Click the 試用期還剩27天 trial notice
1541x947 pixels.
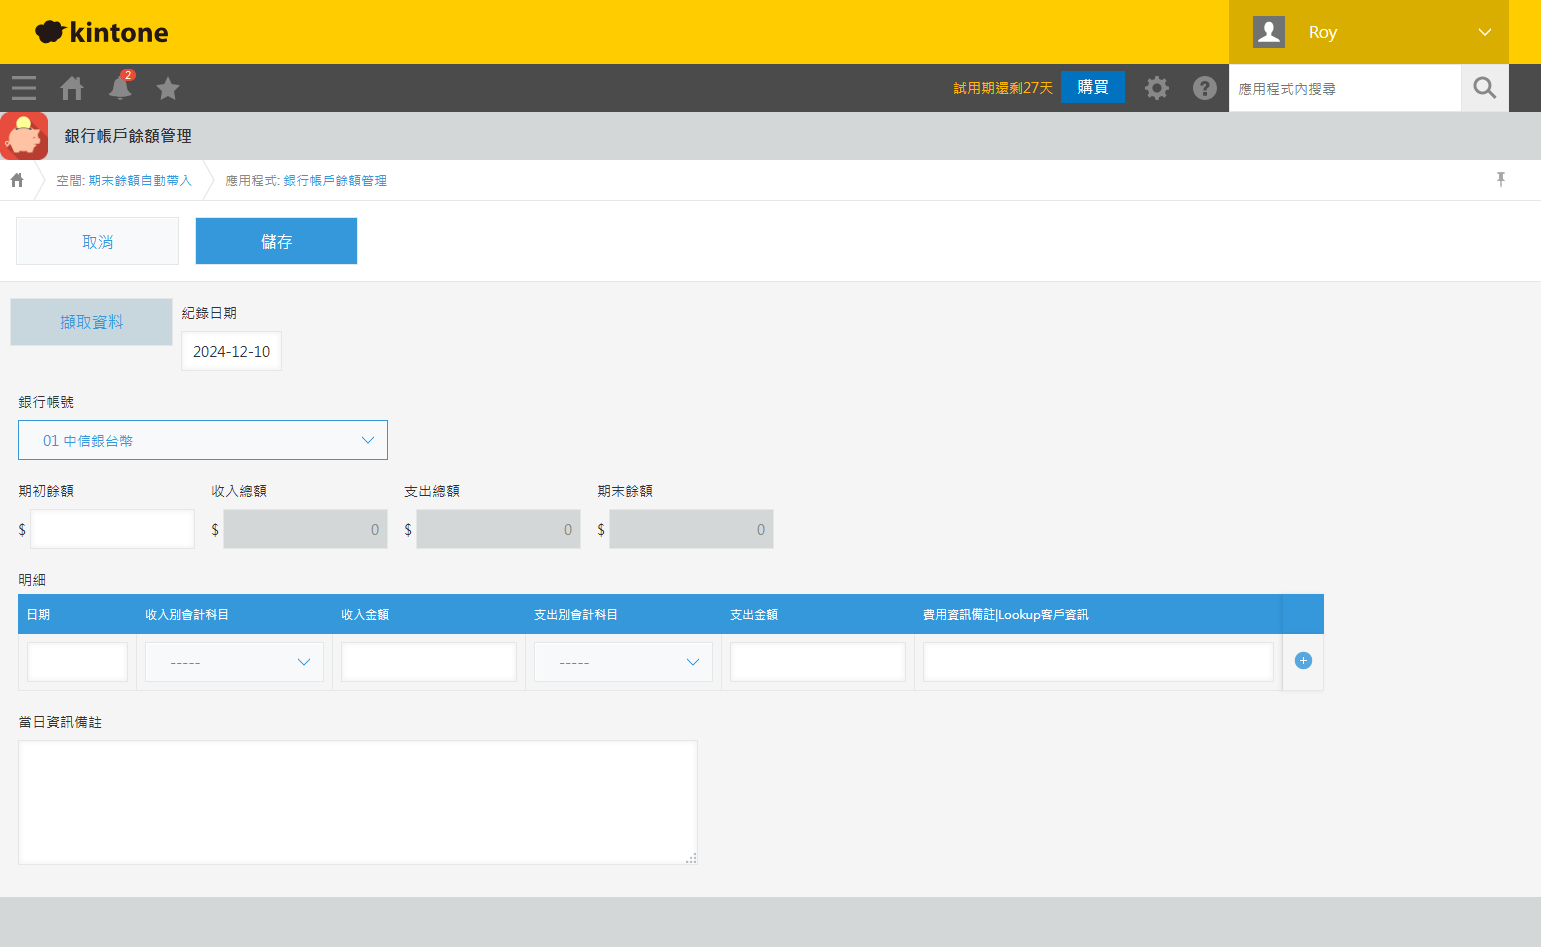point(1003,88)
